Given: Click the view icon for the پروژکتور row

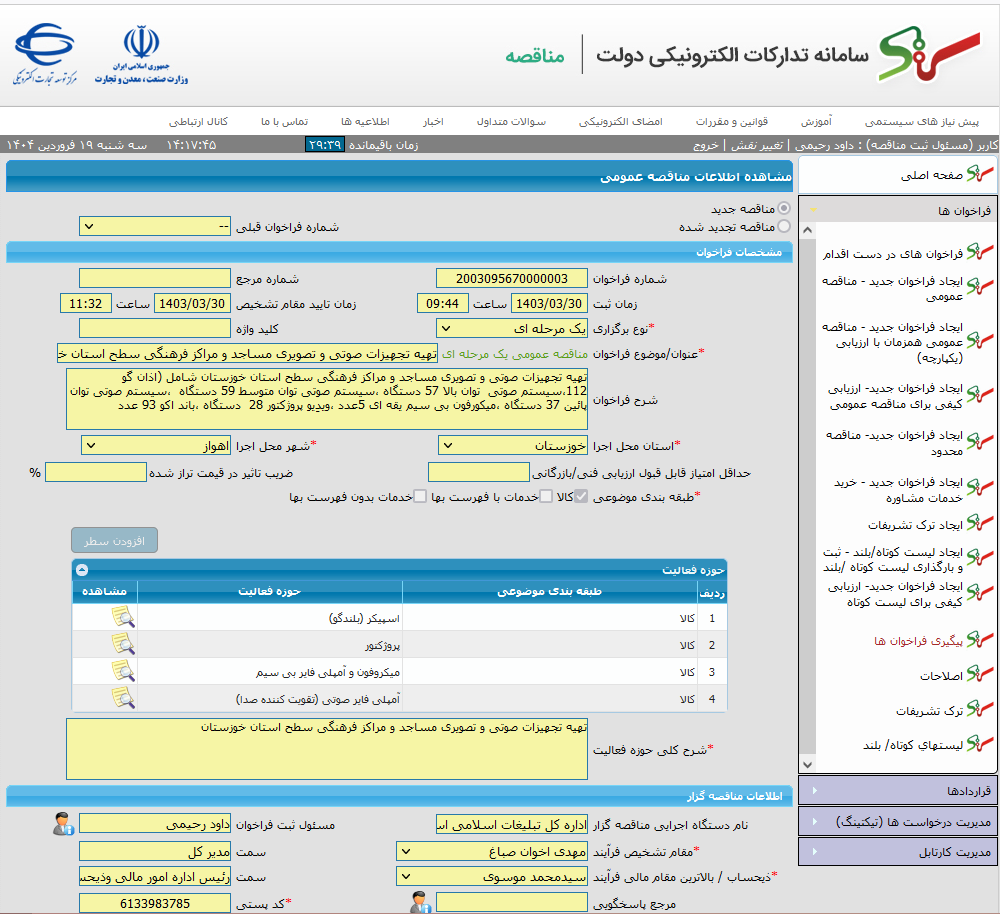Looking at the screenshot, I should pos(123,644).
